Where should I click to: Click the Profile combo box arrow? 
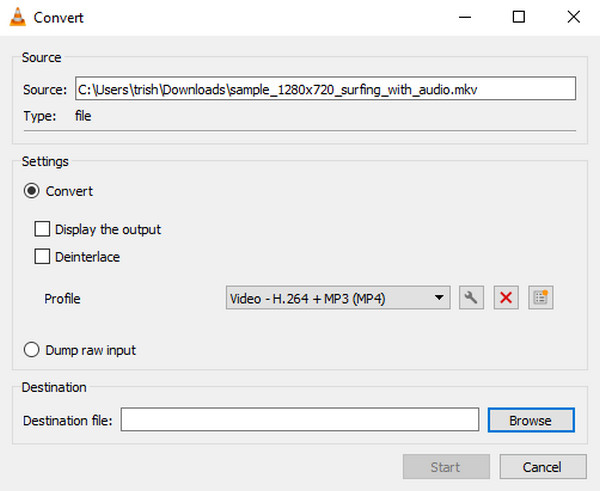[439, 297]
